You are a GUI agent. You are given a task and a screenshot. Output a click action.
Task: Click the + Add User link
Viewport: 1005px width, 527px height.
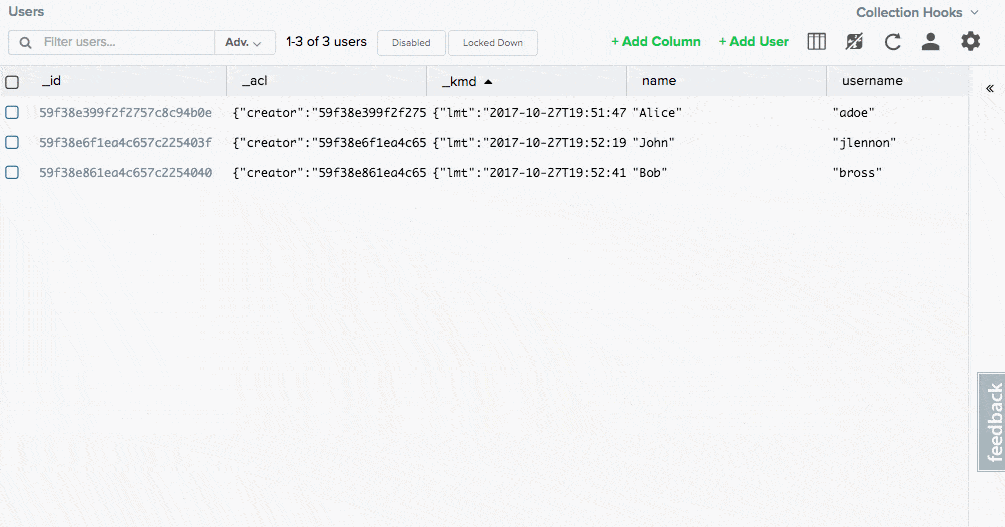(754, 42)
